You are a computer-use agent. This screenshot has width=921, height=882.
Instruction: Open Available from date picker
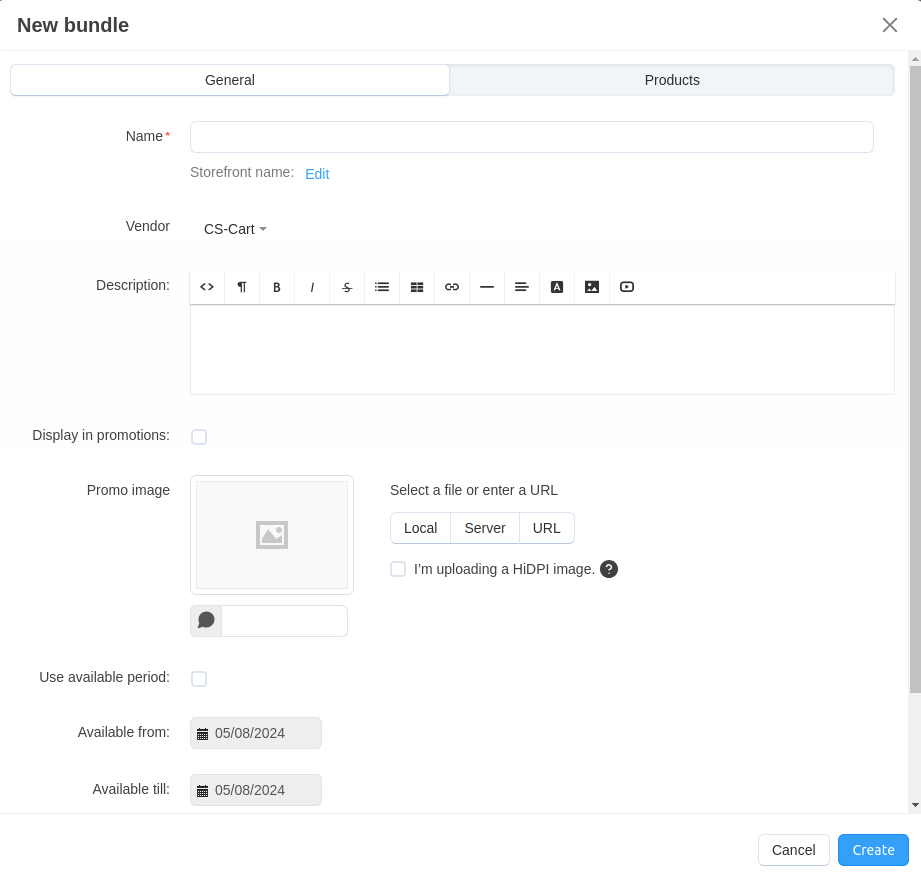tap(256, 733)
